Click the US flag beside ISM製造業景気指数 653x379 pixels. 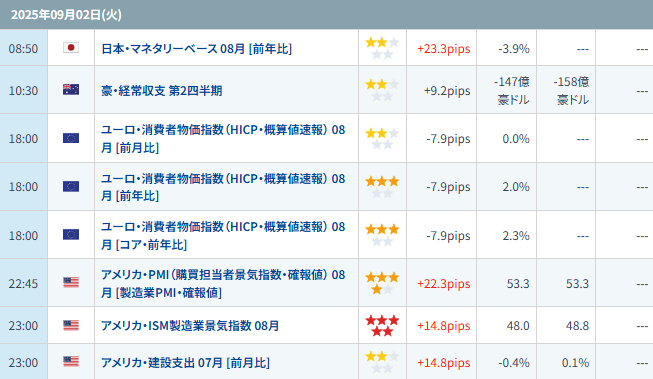tap(71, 325)
